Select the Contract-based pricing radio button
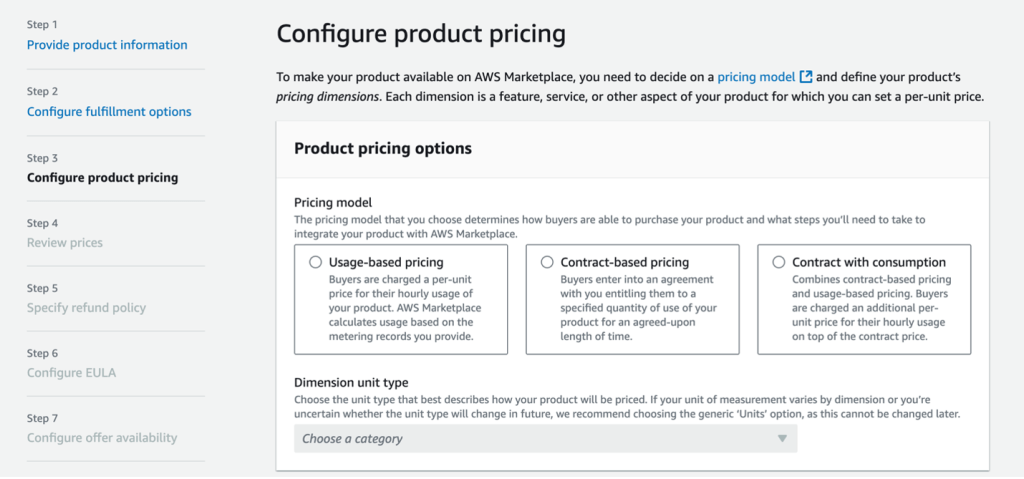 coord(546,262)
